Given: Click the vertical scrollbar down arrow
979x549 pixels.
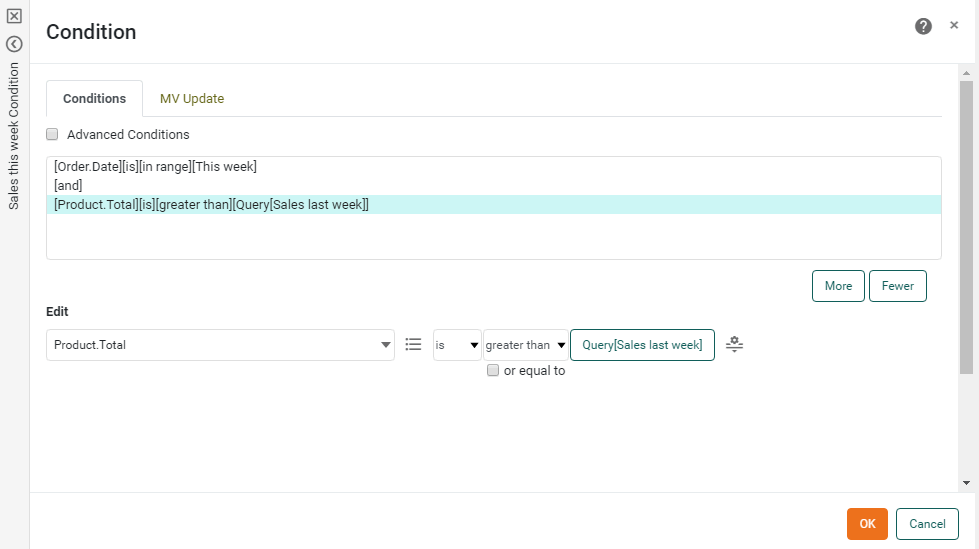Looking at the screenshot, I should pyautogui.click(x=966, y=482).
